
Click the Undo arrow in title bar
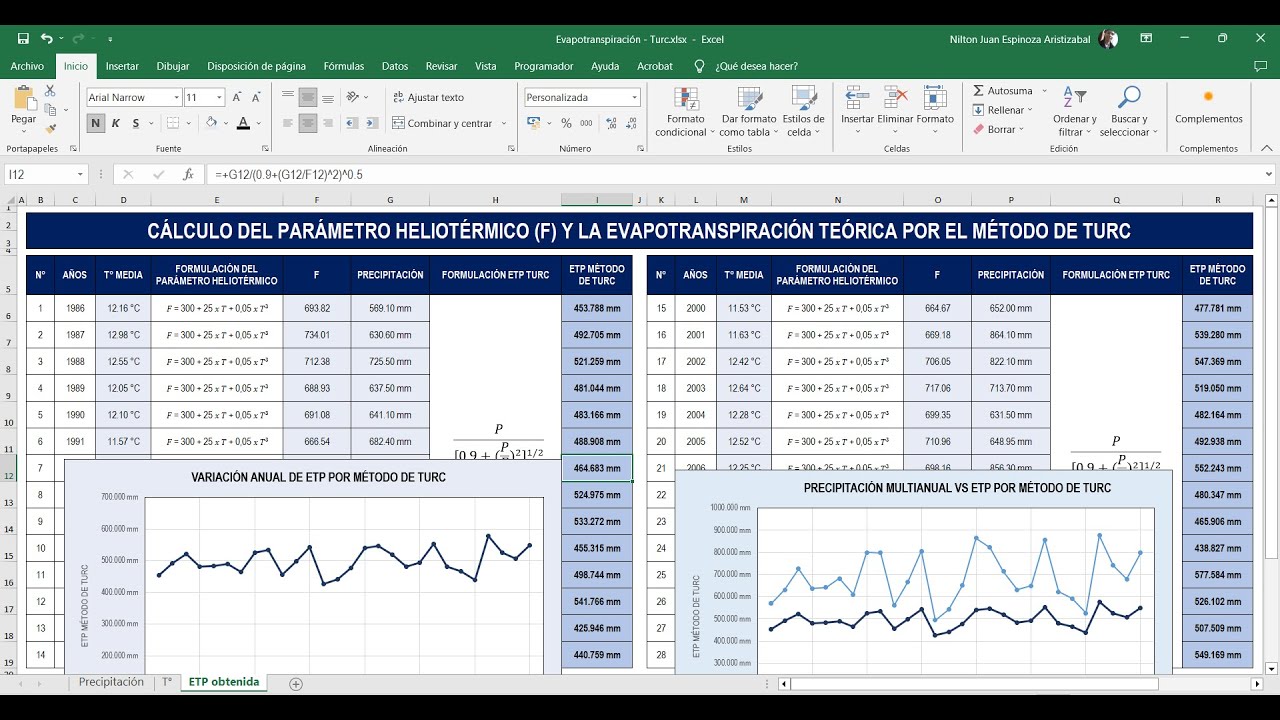(45, 39)
